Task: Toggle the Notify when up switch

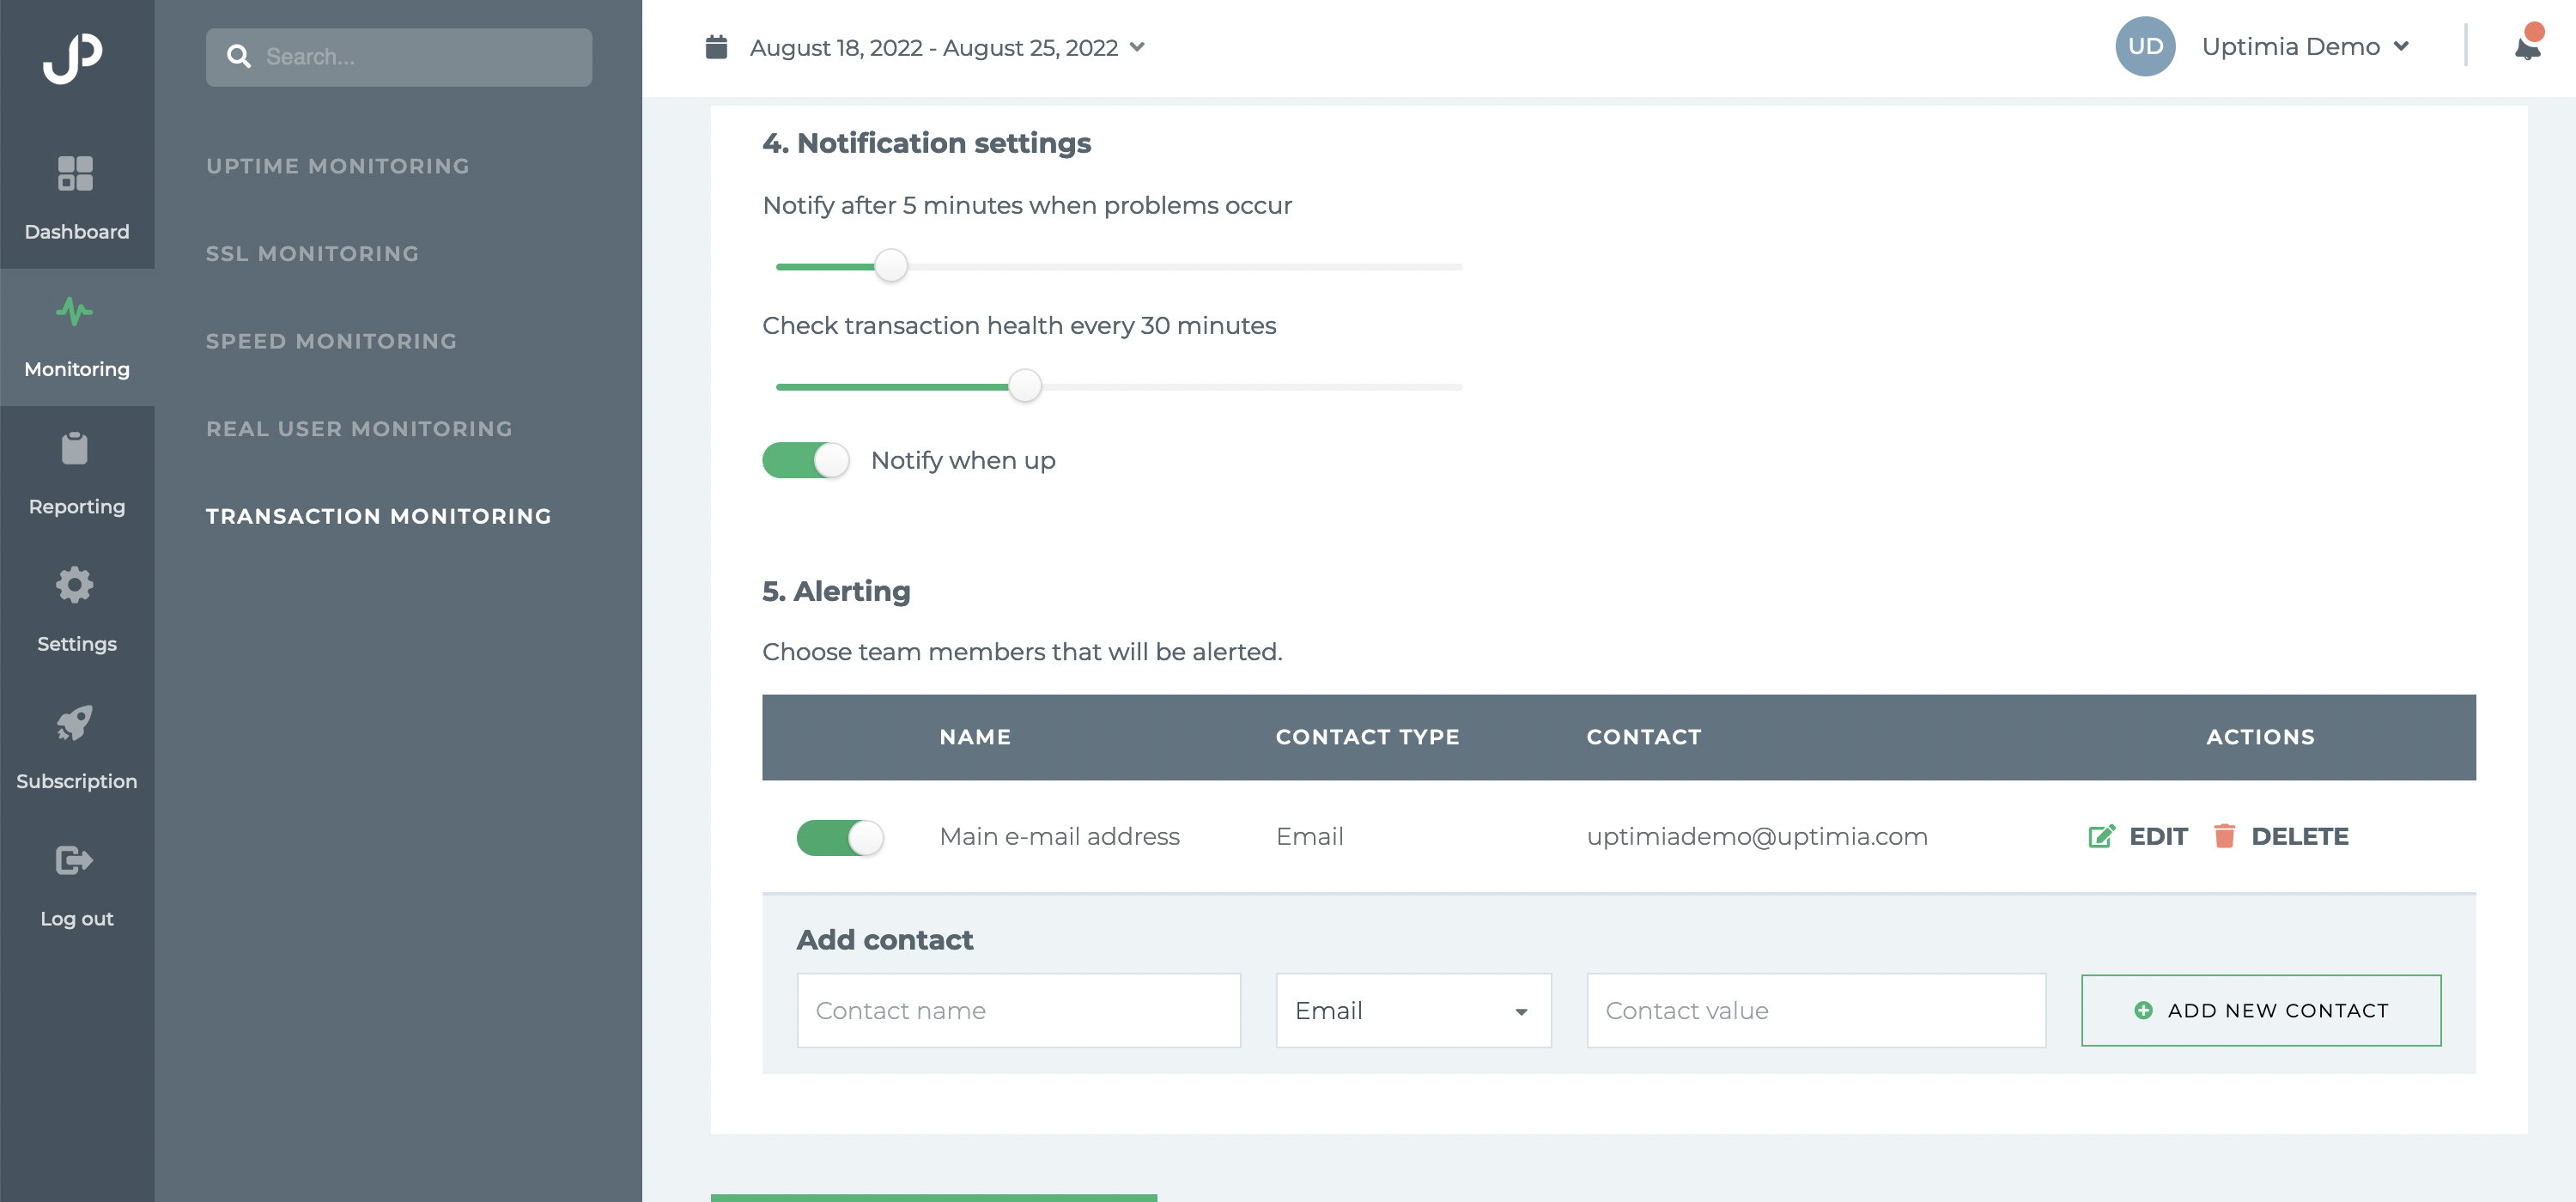Action: 806,460
